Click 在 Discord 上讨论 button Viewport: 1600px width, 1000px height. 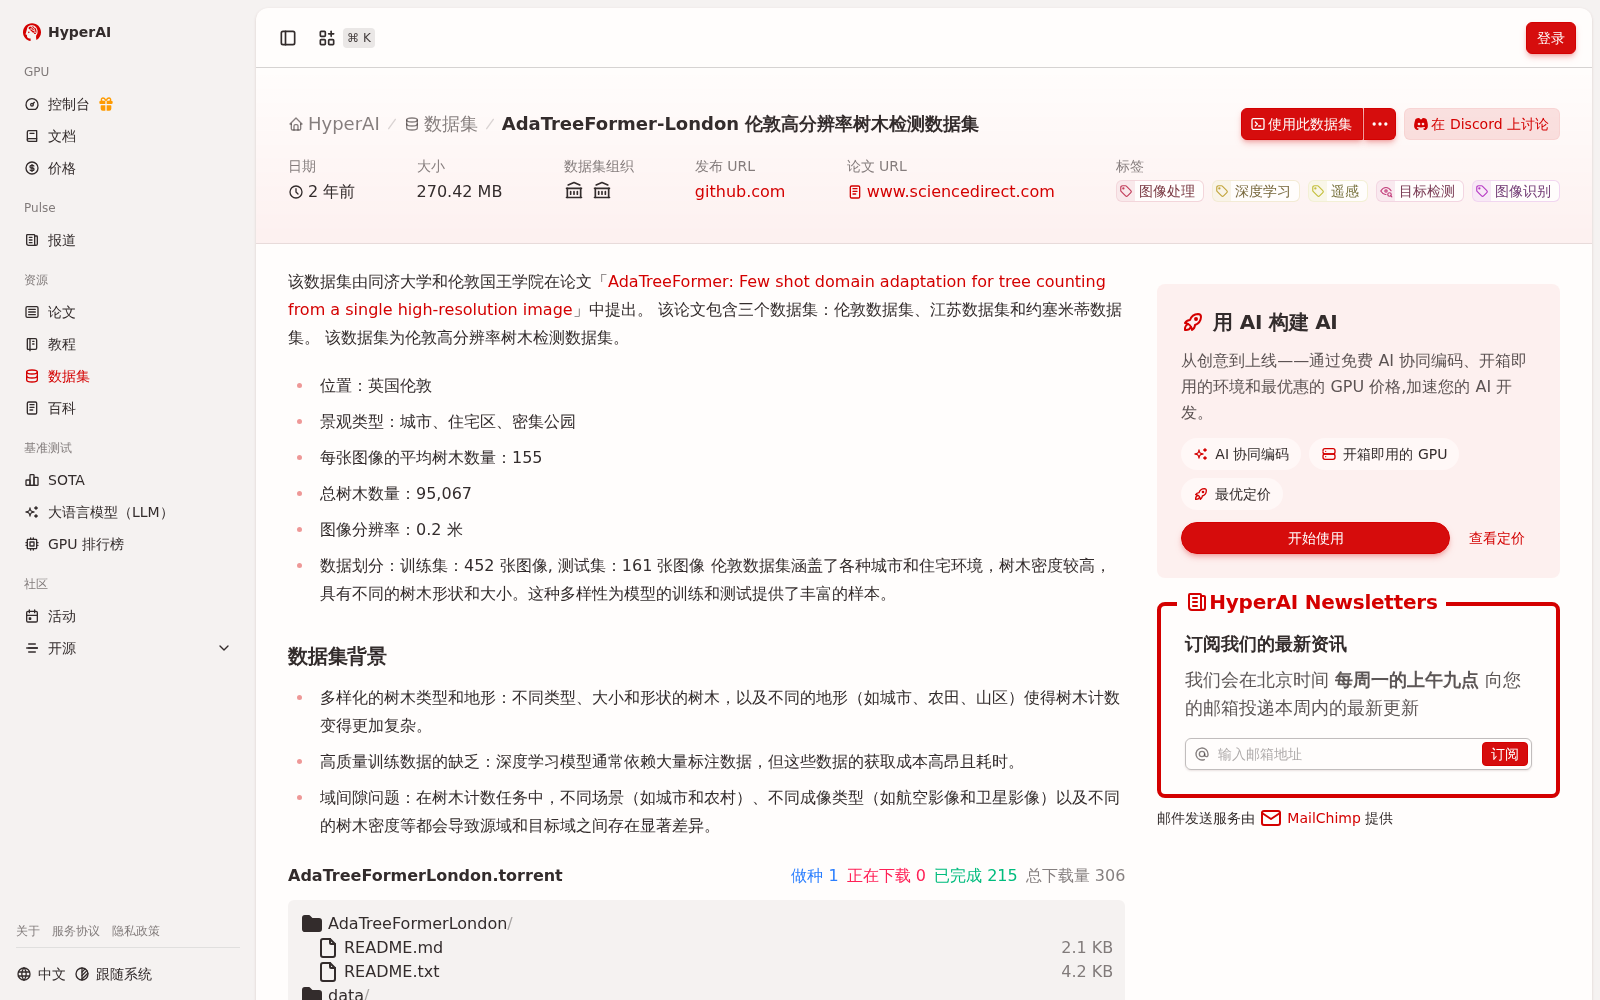1481,124
